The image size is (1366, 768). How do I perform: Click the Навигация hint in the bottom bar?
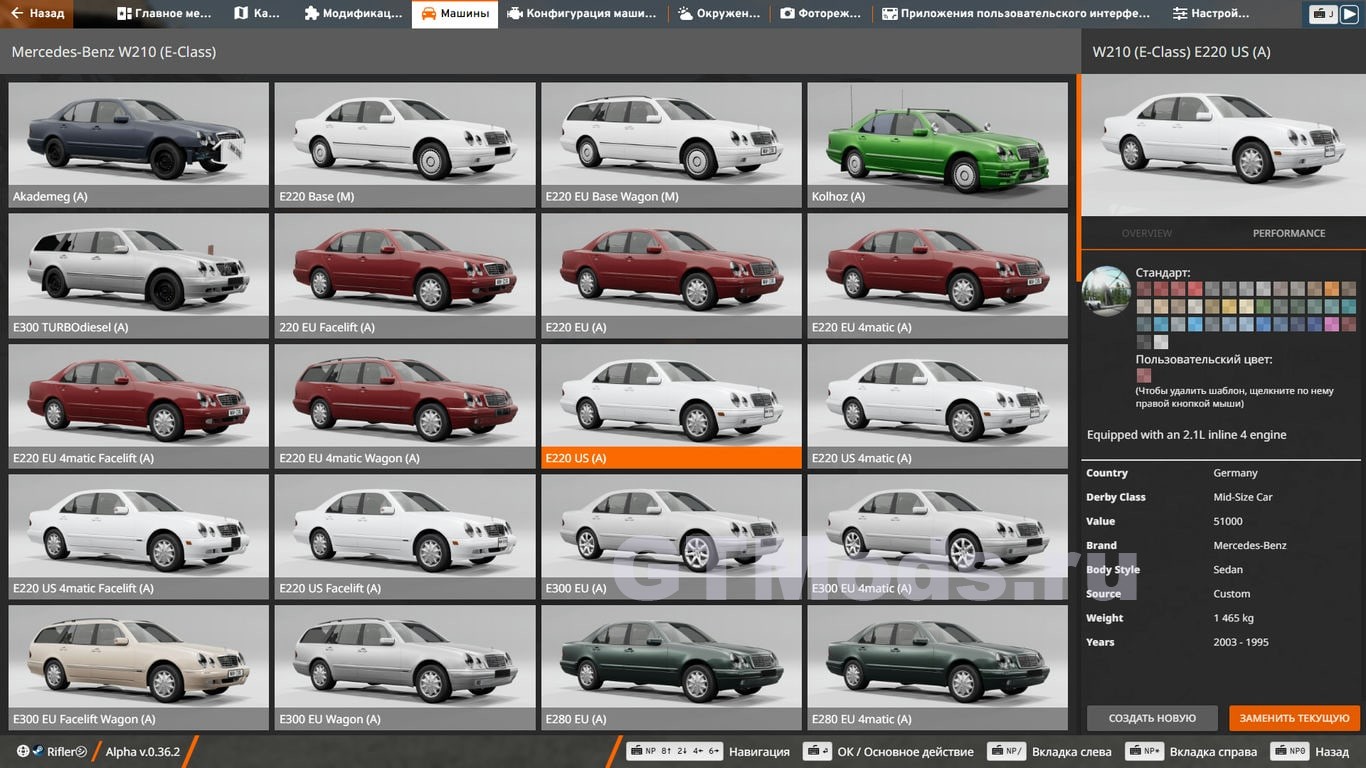coord(708,752)
